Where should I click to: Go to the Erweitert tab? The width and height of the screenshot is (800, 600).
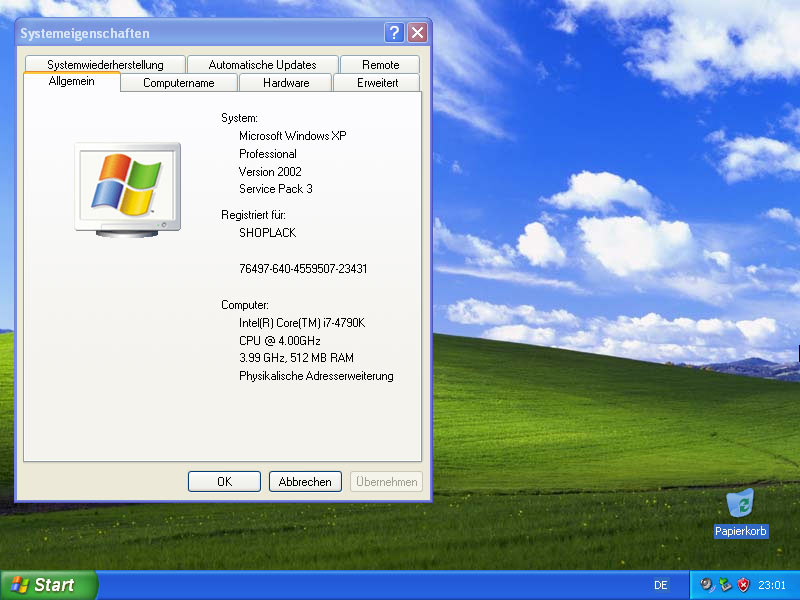point(377,83)
